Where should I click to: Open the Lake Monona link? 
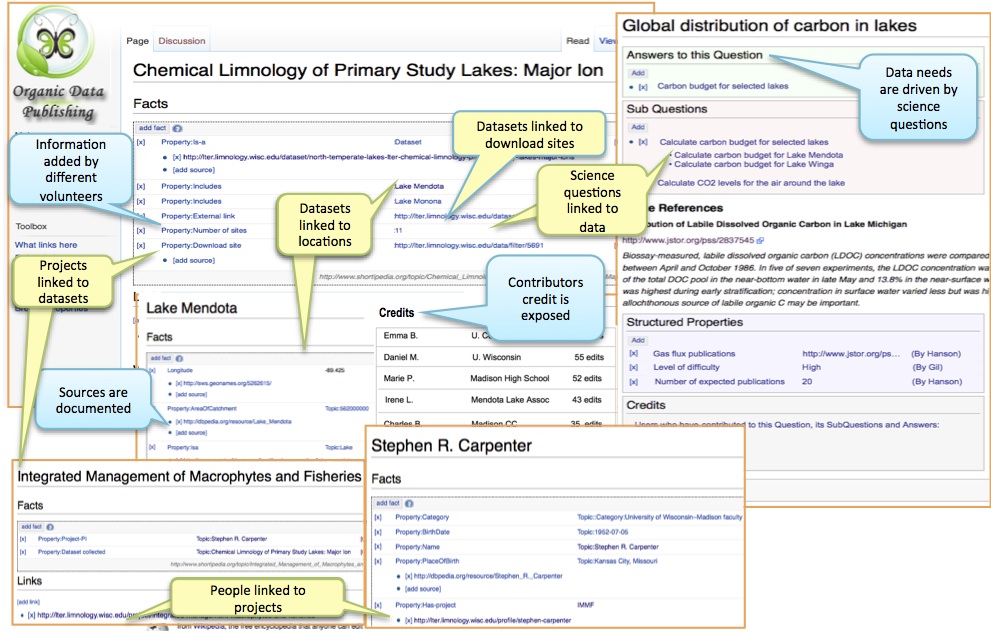click(x=419, y=201)
